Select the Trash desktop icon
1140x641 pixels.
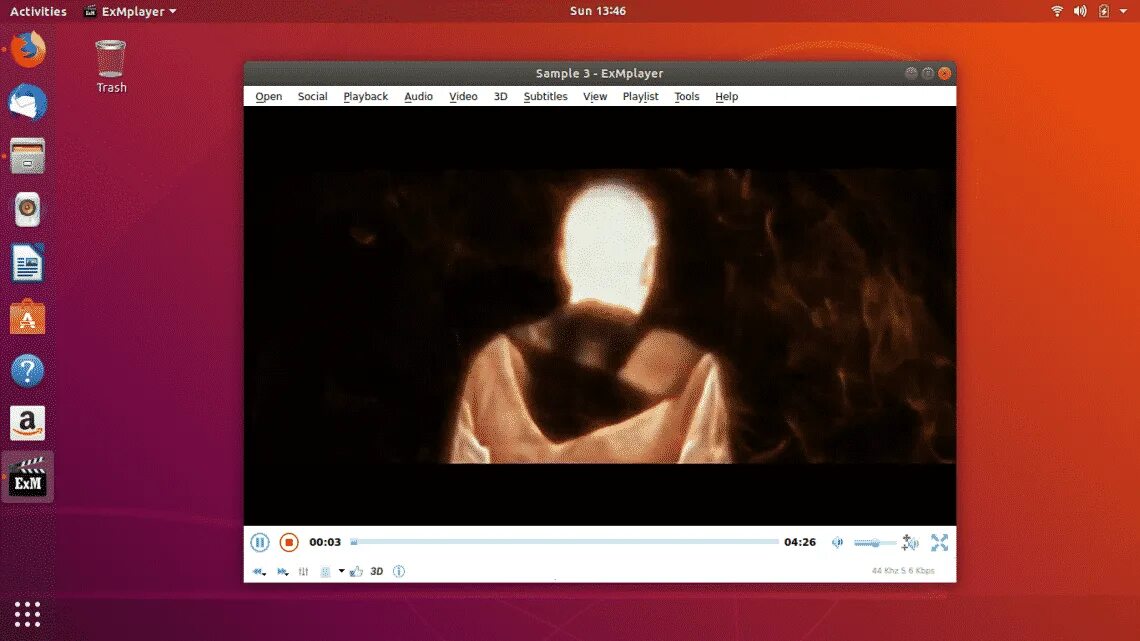(111, 66)
